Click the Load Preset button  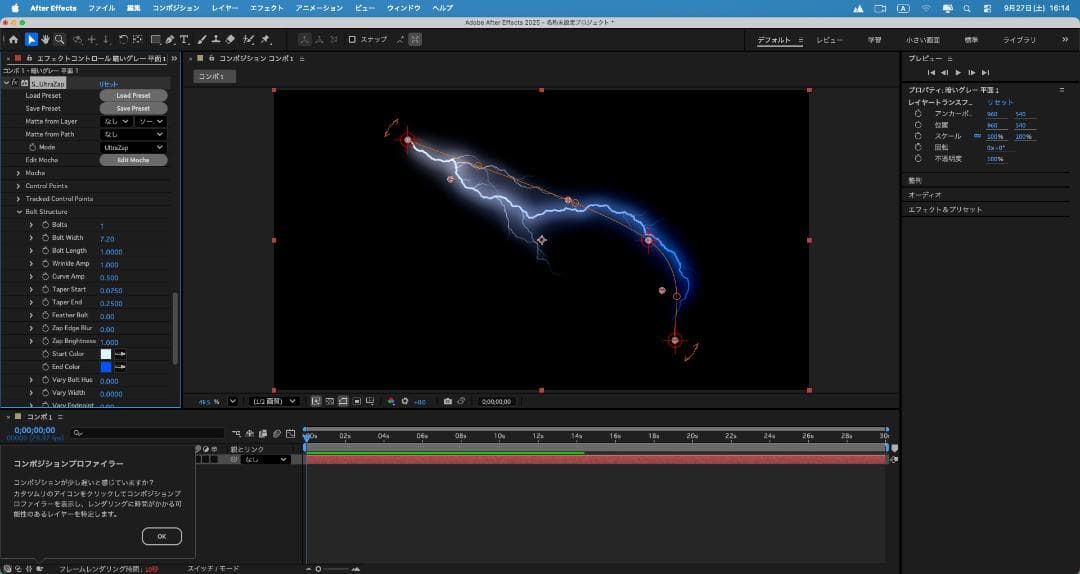133,96
